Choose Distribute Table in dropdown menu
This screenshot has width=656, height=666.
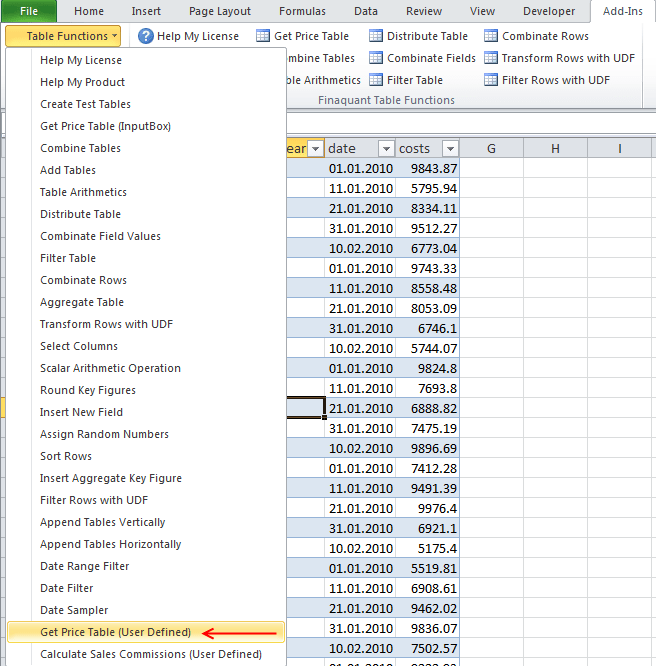click(146, 214)
